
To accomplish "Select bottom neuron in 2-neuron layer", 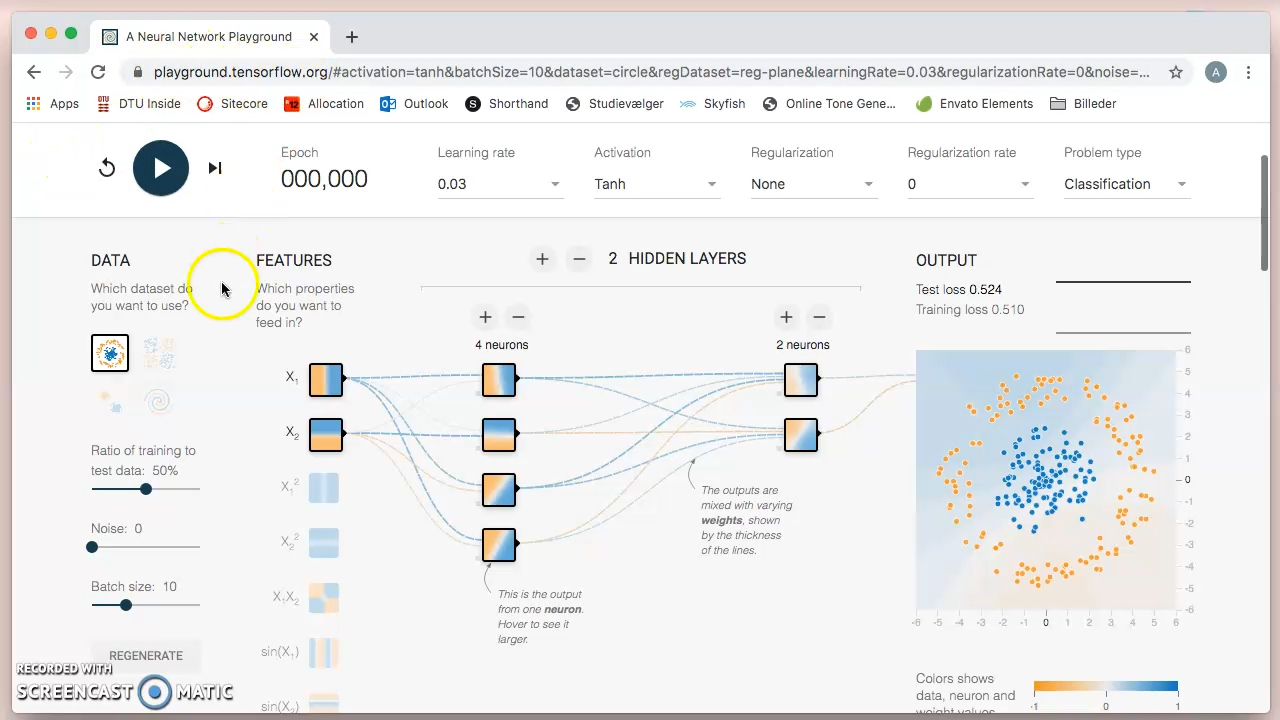I will (x=800, y=435).
